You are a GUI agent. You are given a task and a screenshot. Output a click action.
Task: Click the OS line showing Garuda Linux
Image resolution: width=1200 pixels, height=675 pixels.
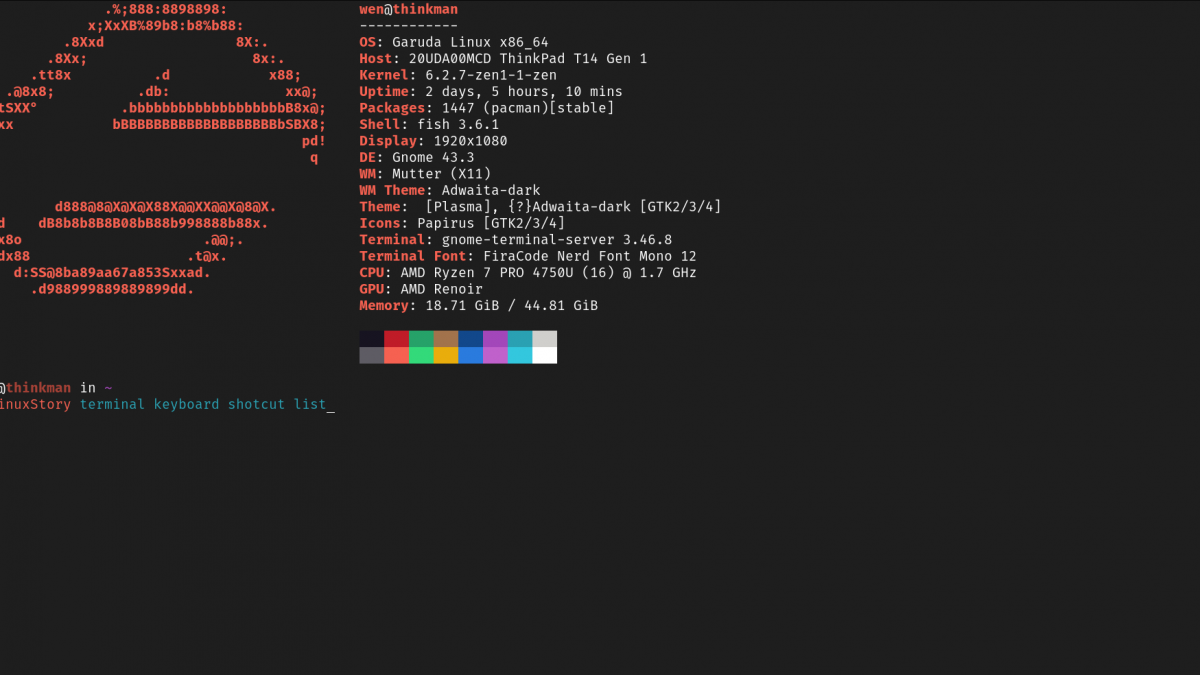[x=454, y=42]
